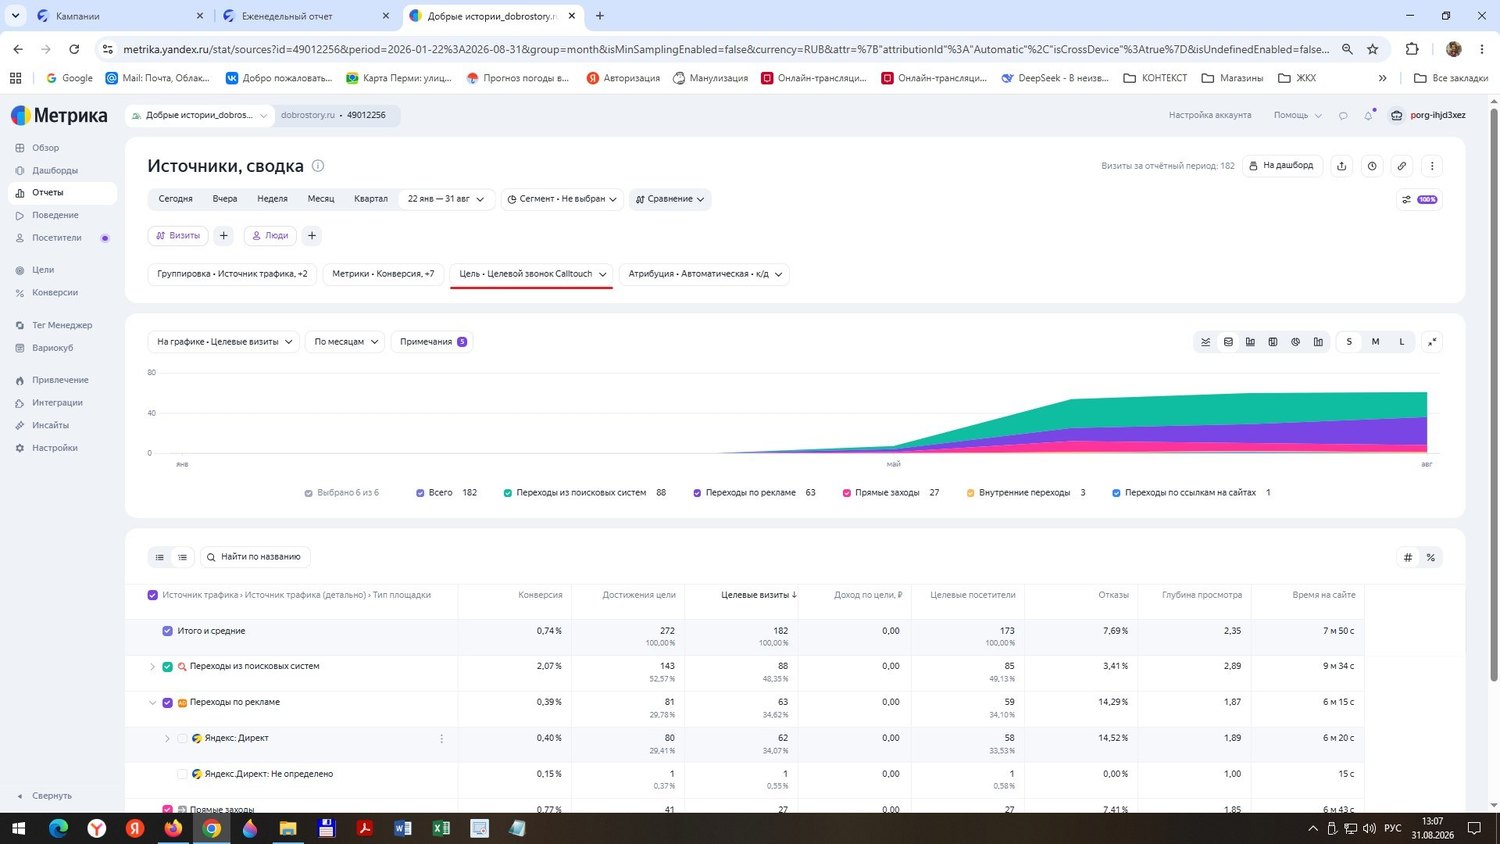
Task: Click the Найти по названию search field
Action: coord(256,557)
